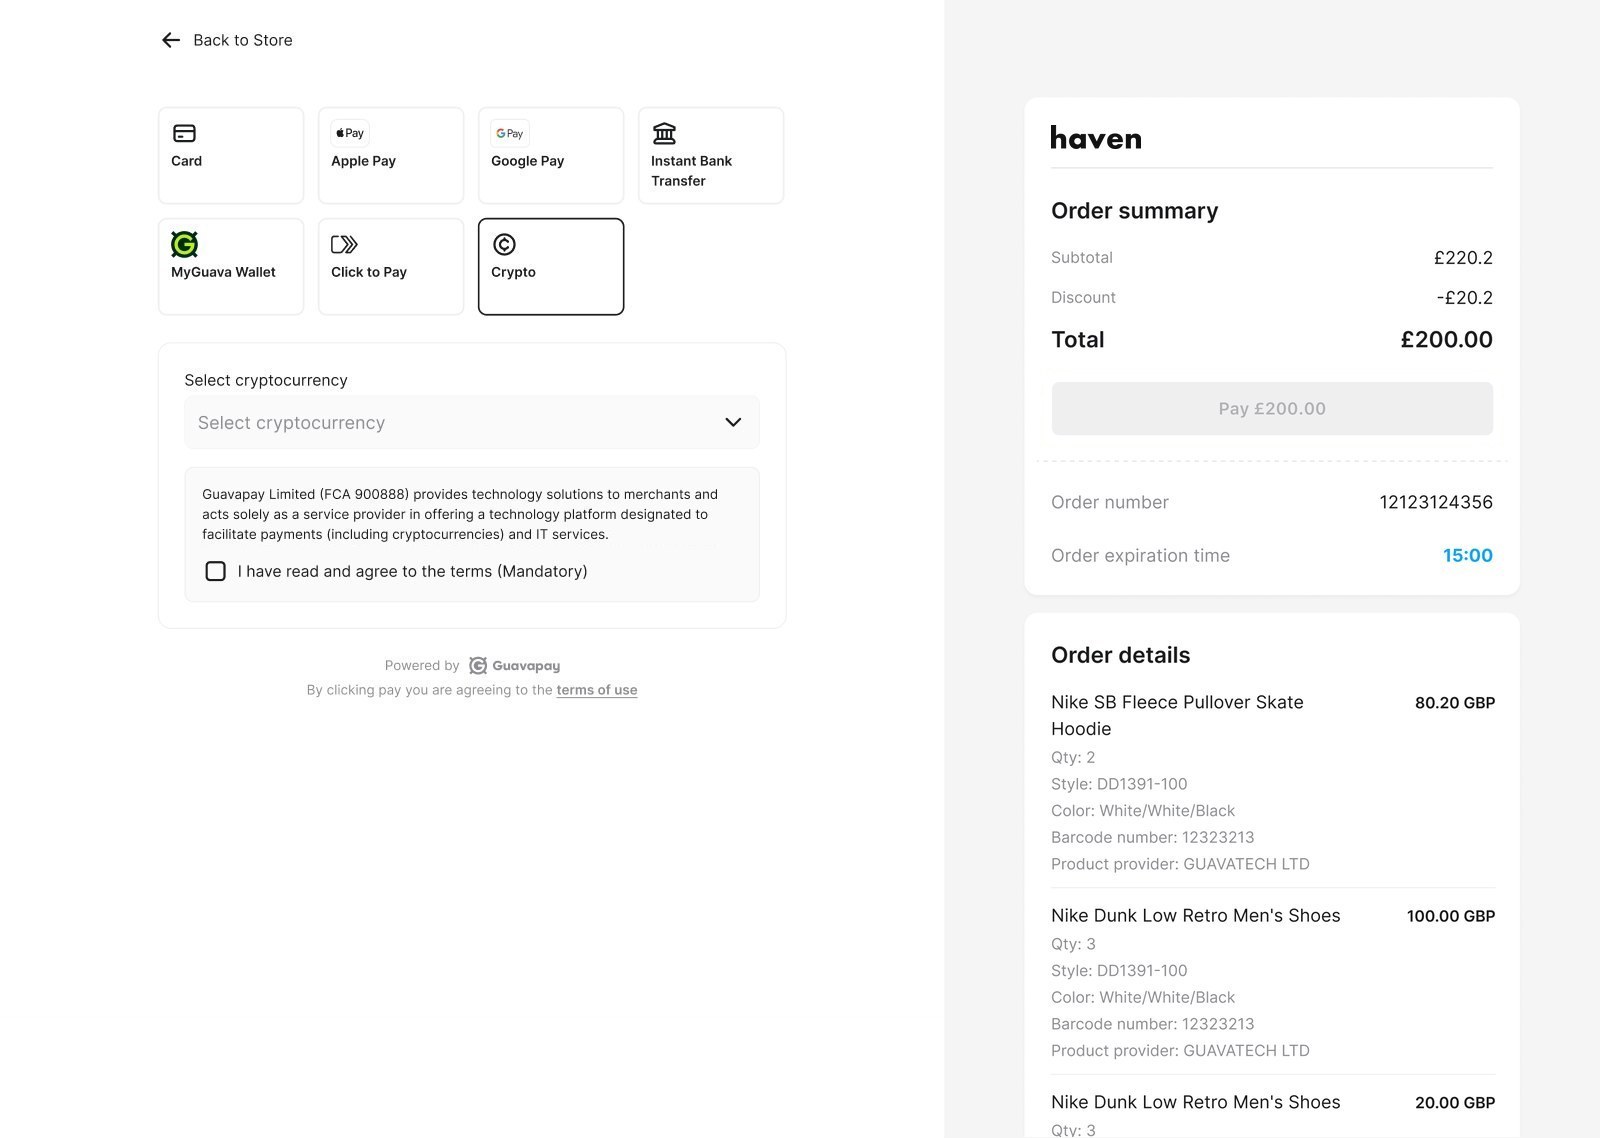Pick the MyGuava Wallet green logo
The image size is (1600, 1138).
point(184,244)
